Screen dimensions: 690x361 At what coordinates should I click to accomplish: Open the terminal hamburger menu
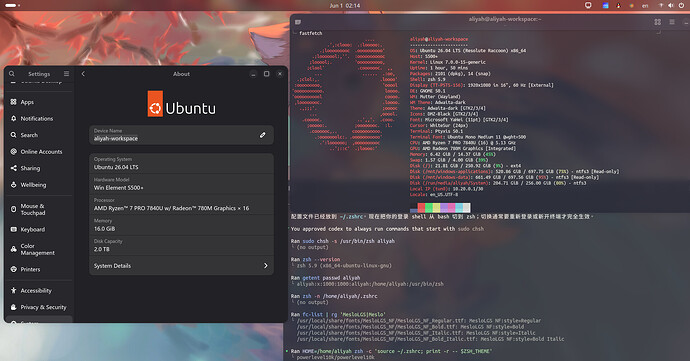[672, 22]
